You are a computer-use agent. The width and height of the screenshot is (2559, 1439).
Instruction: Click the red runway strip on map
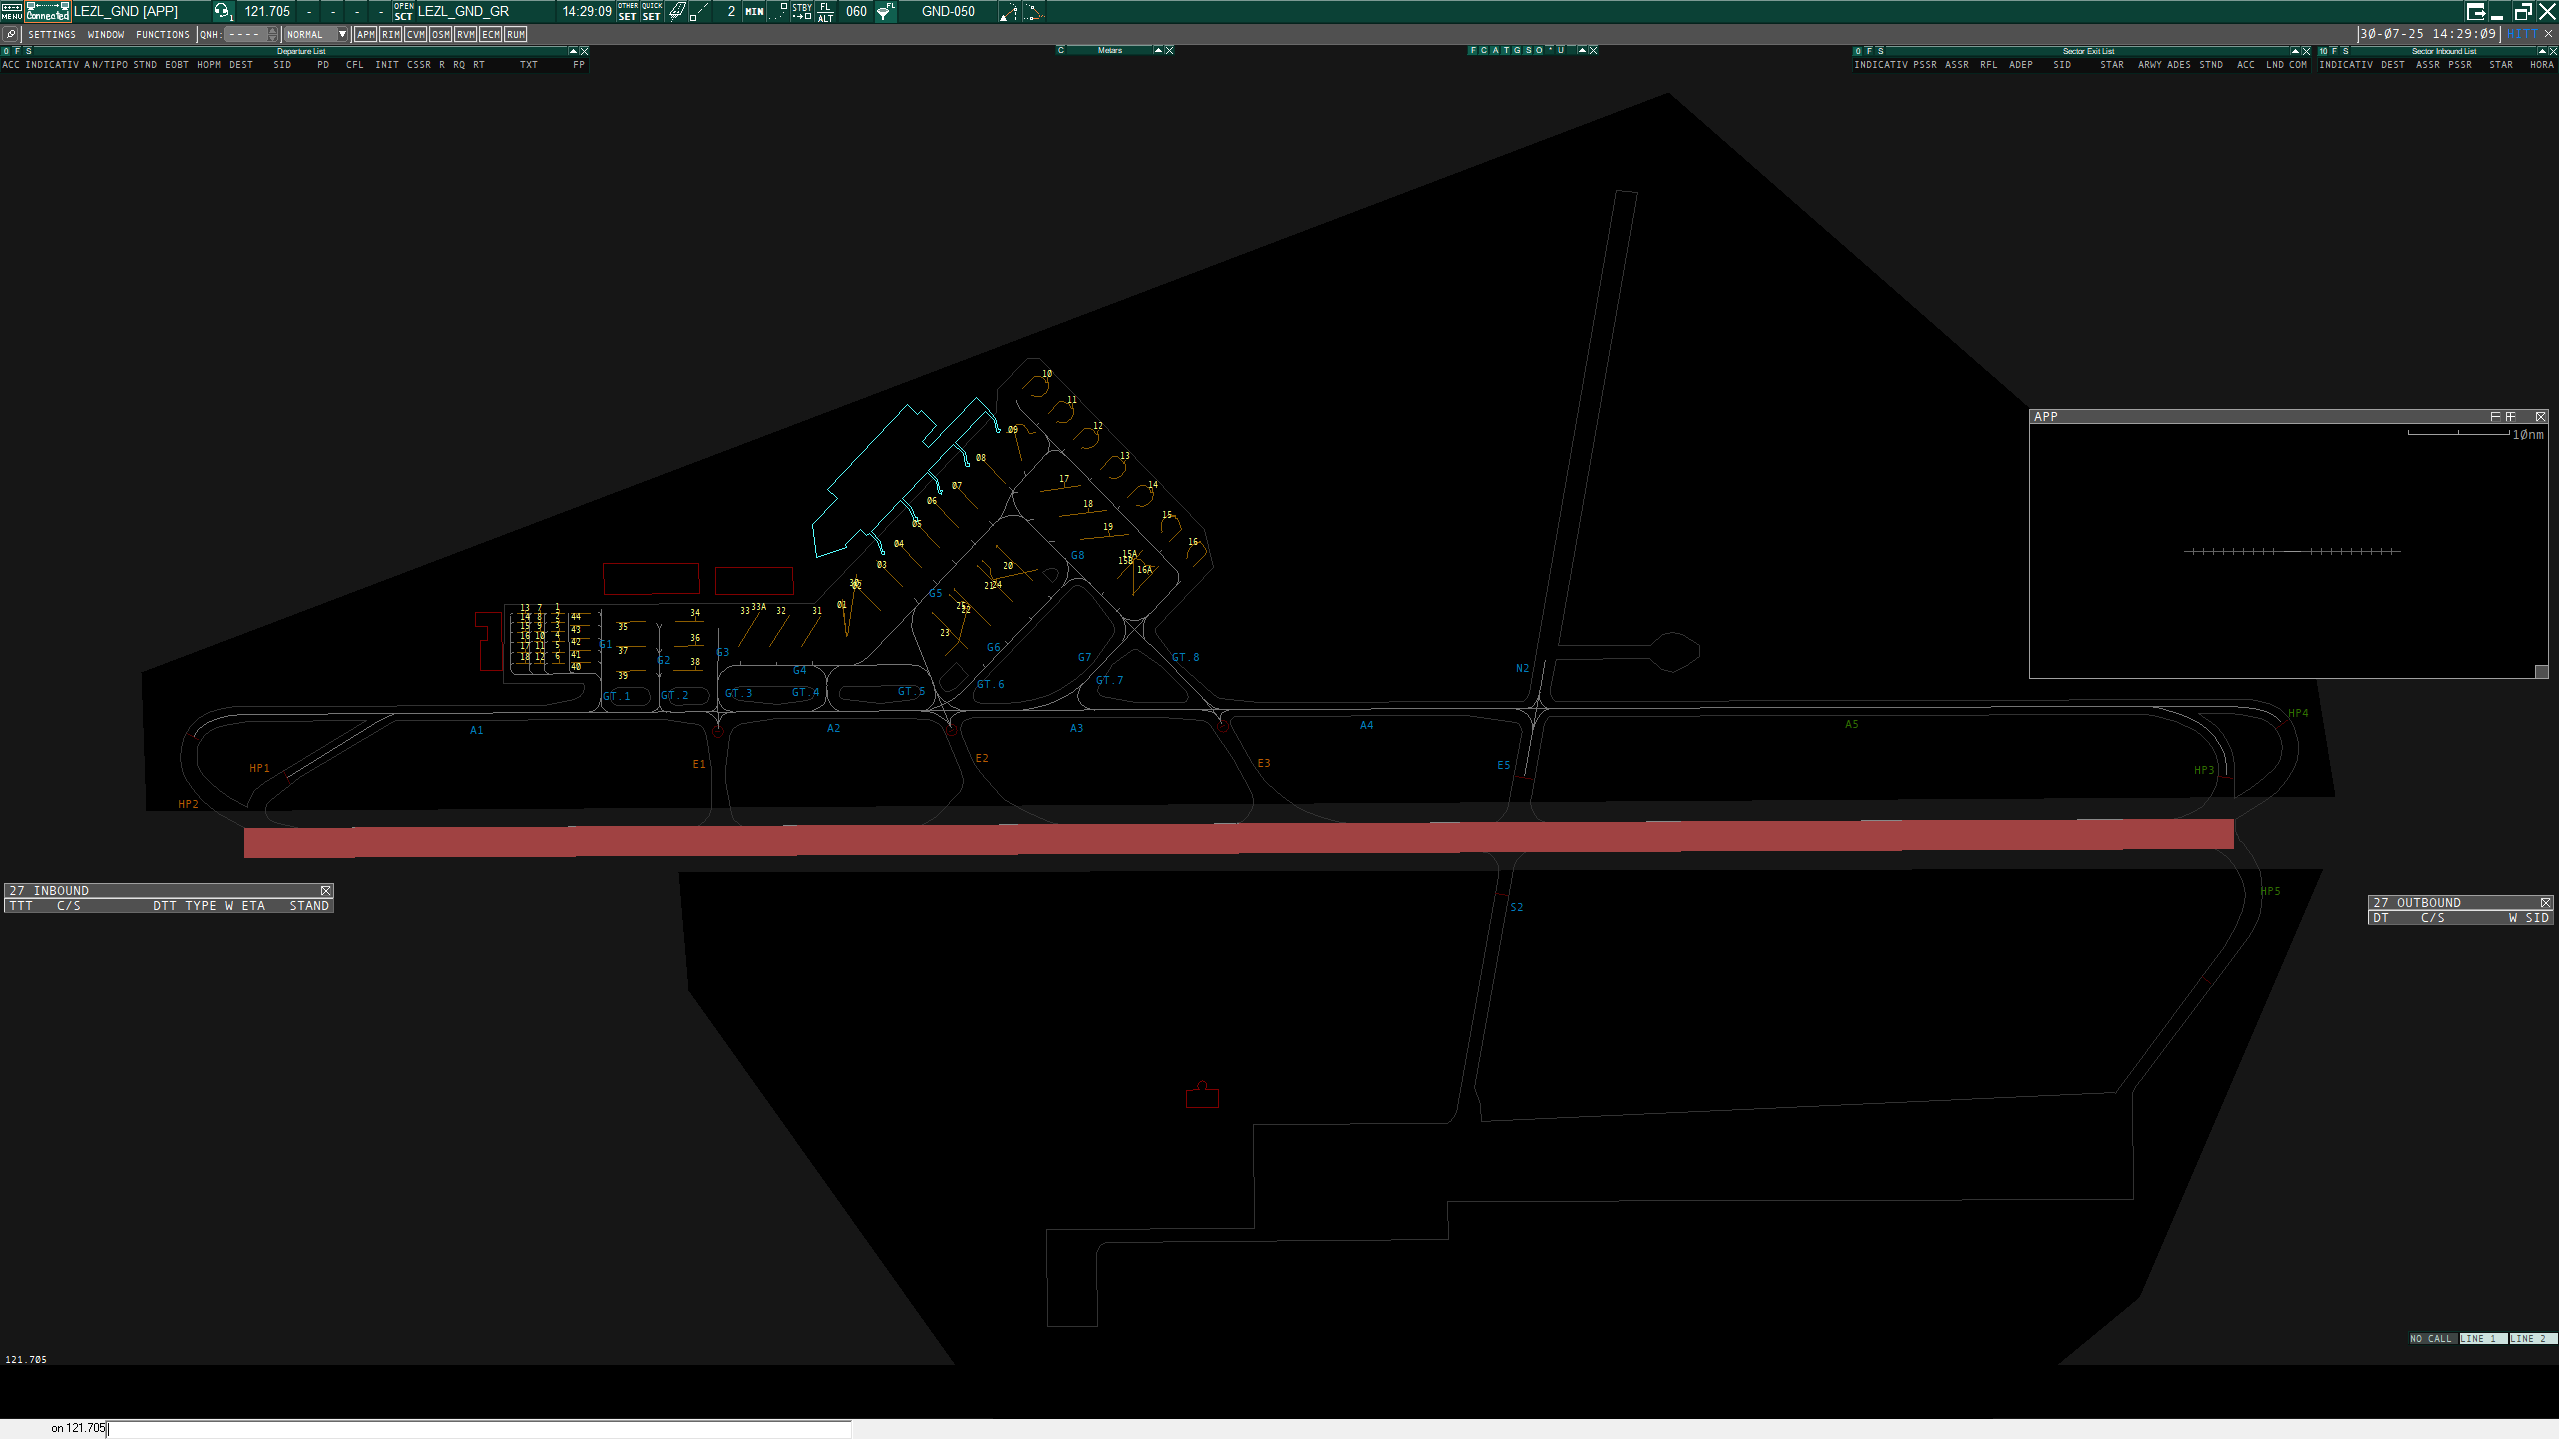(1238, 838)
